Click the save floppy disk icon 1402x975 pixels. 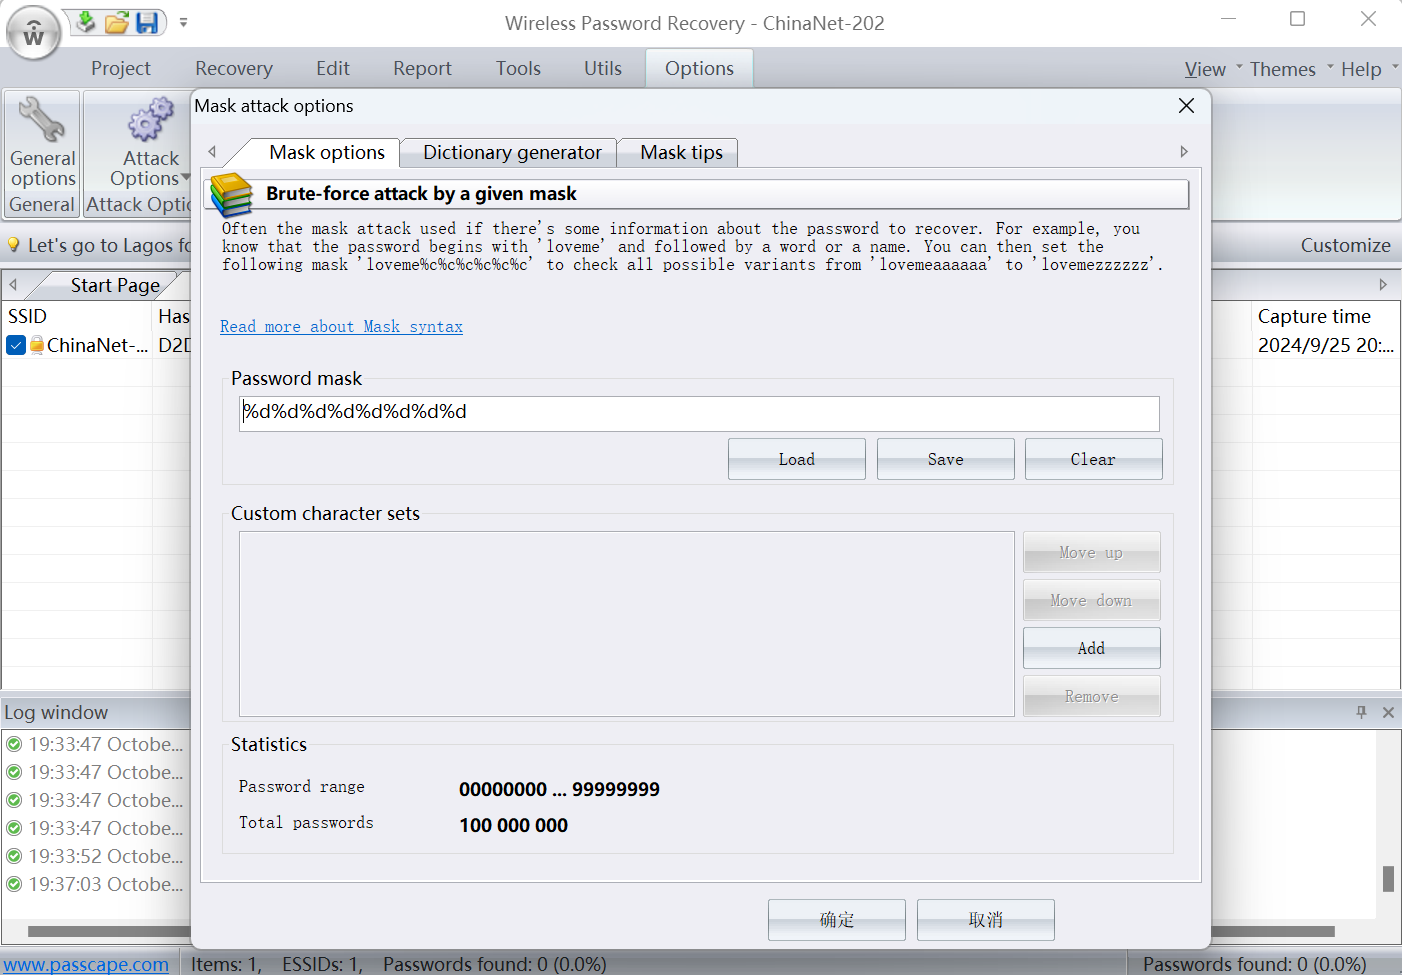pyautogui.click(x=147, y=22)
